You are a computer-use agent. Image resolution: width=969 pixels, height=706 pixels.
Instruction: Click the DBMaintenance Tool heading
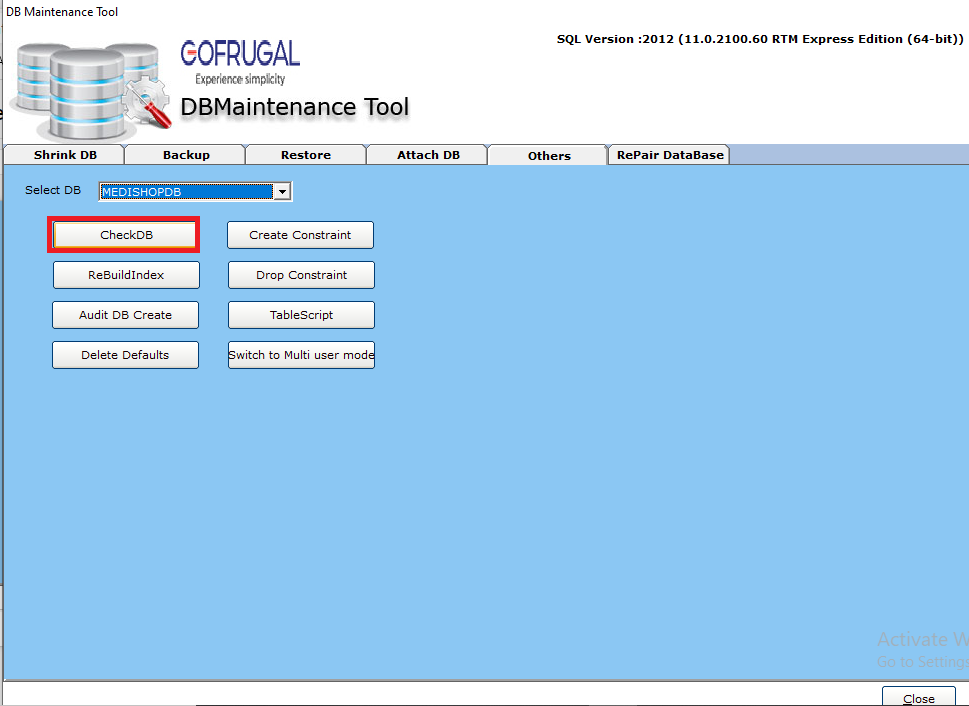point(294,107)
